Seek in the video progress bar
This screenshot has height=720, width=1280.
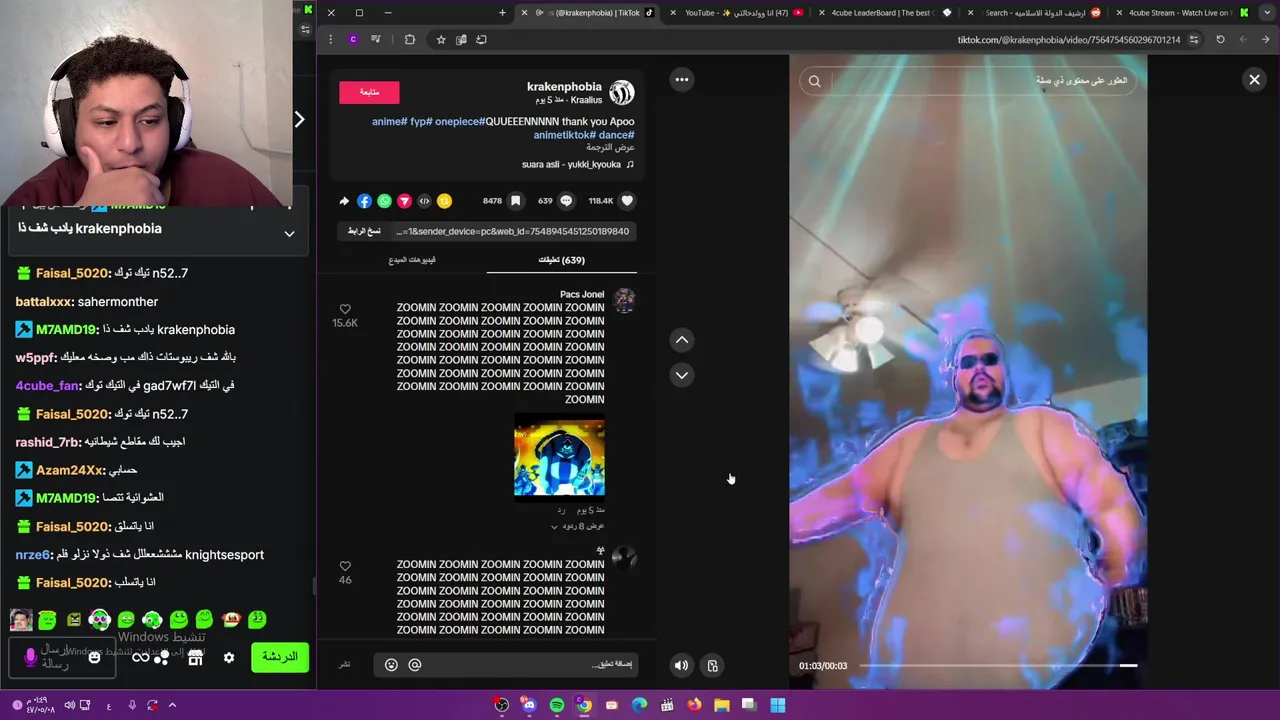tap(998, 665)
